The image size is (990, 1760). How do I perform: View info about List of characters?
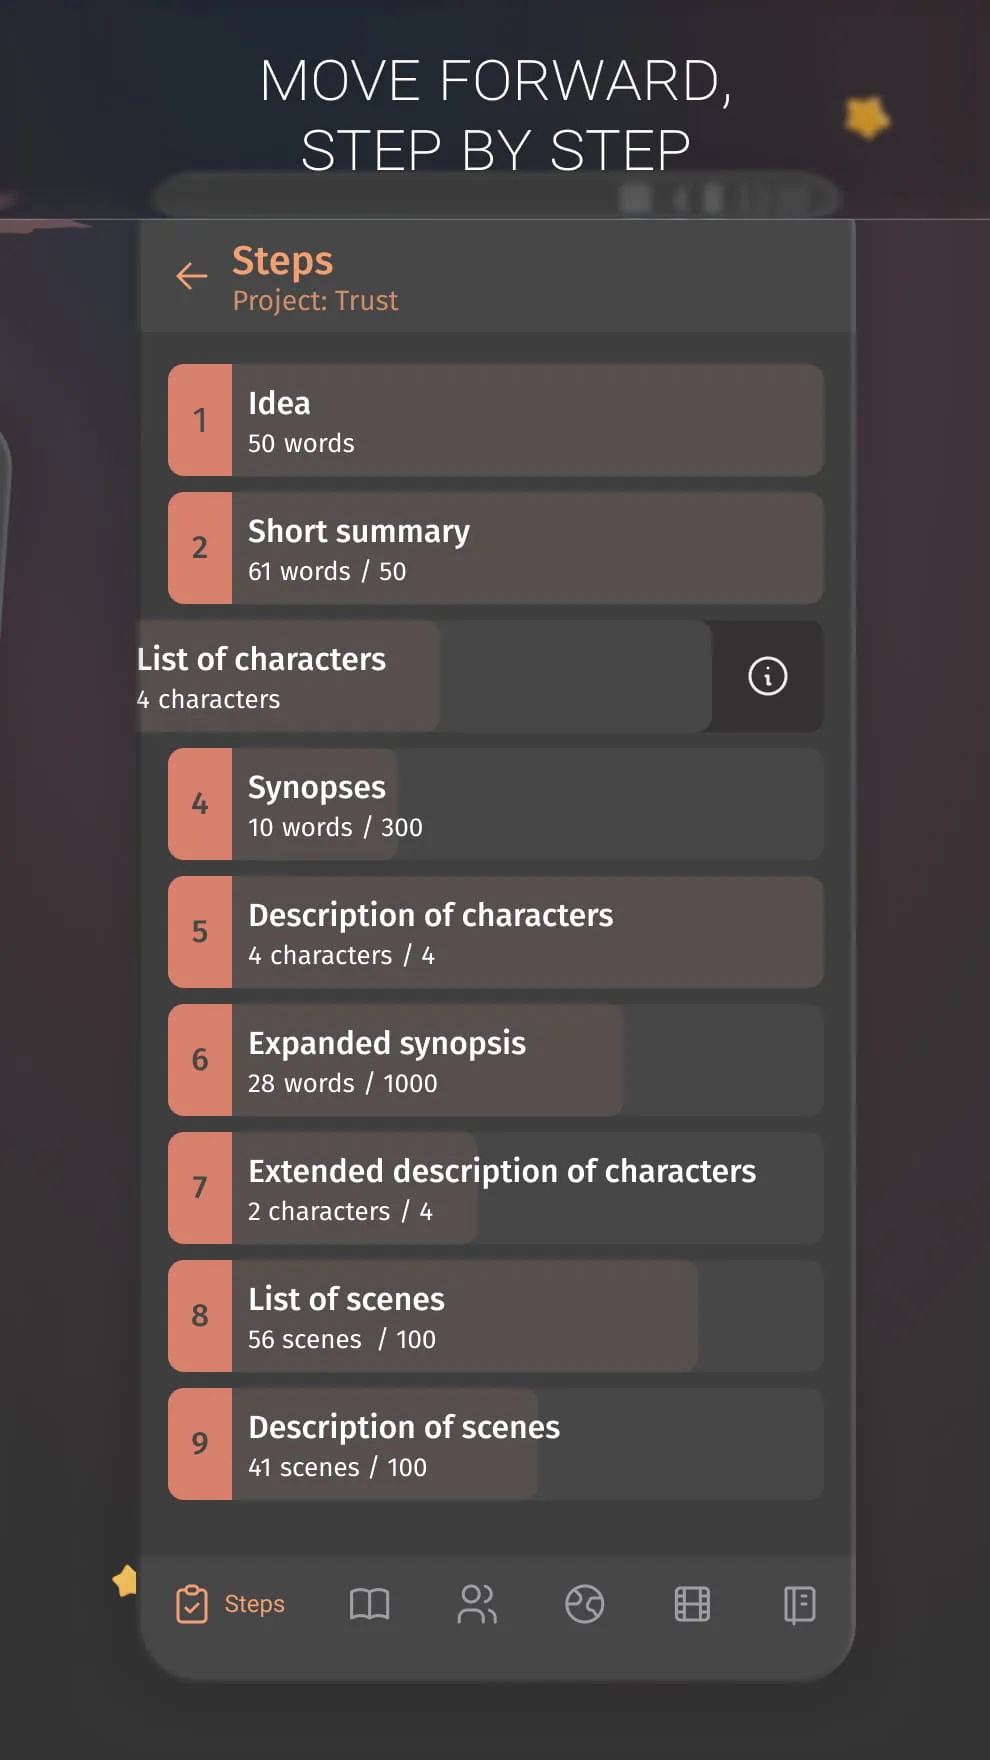tap(766, 676)
